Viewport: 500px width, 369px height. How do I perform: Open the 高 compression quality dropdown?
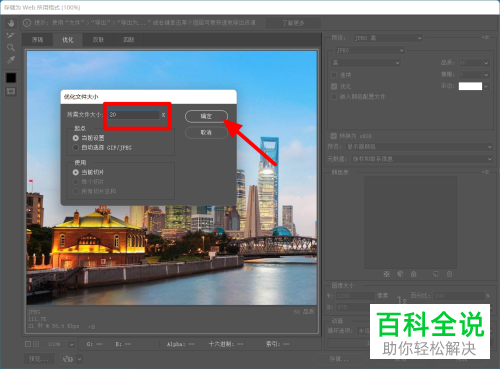pyautogui.click(x=366, y=63)
